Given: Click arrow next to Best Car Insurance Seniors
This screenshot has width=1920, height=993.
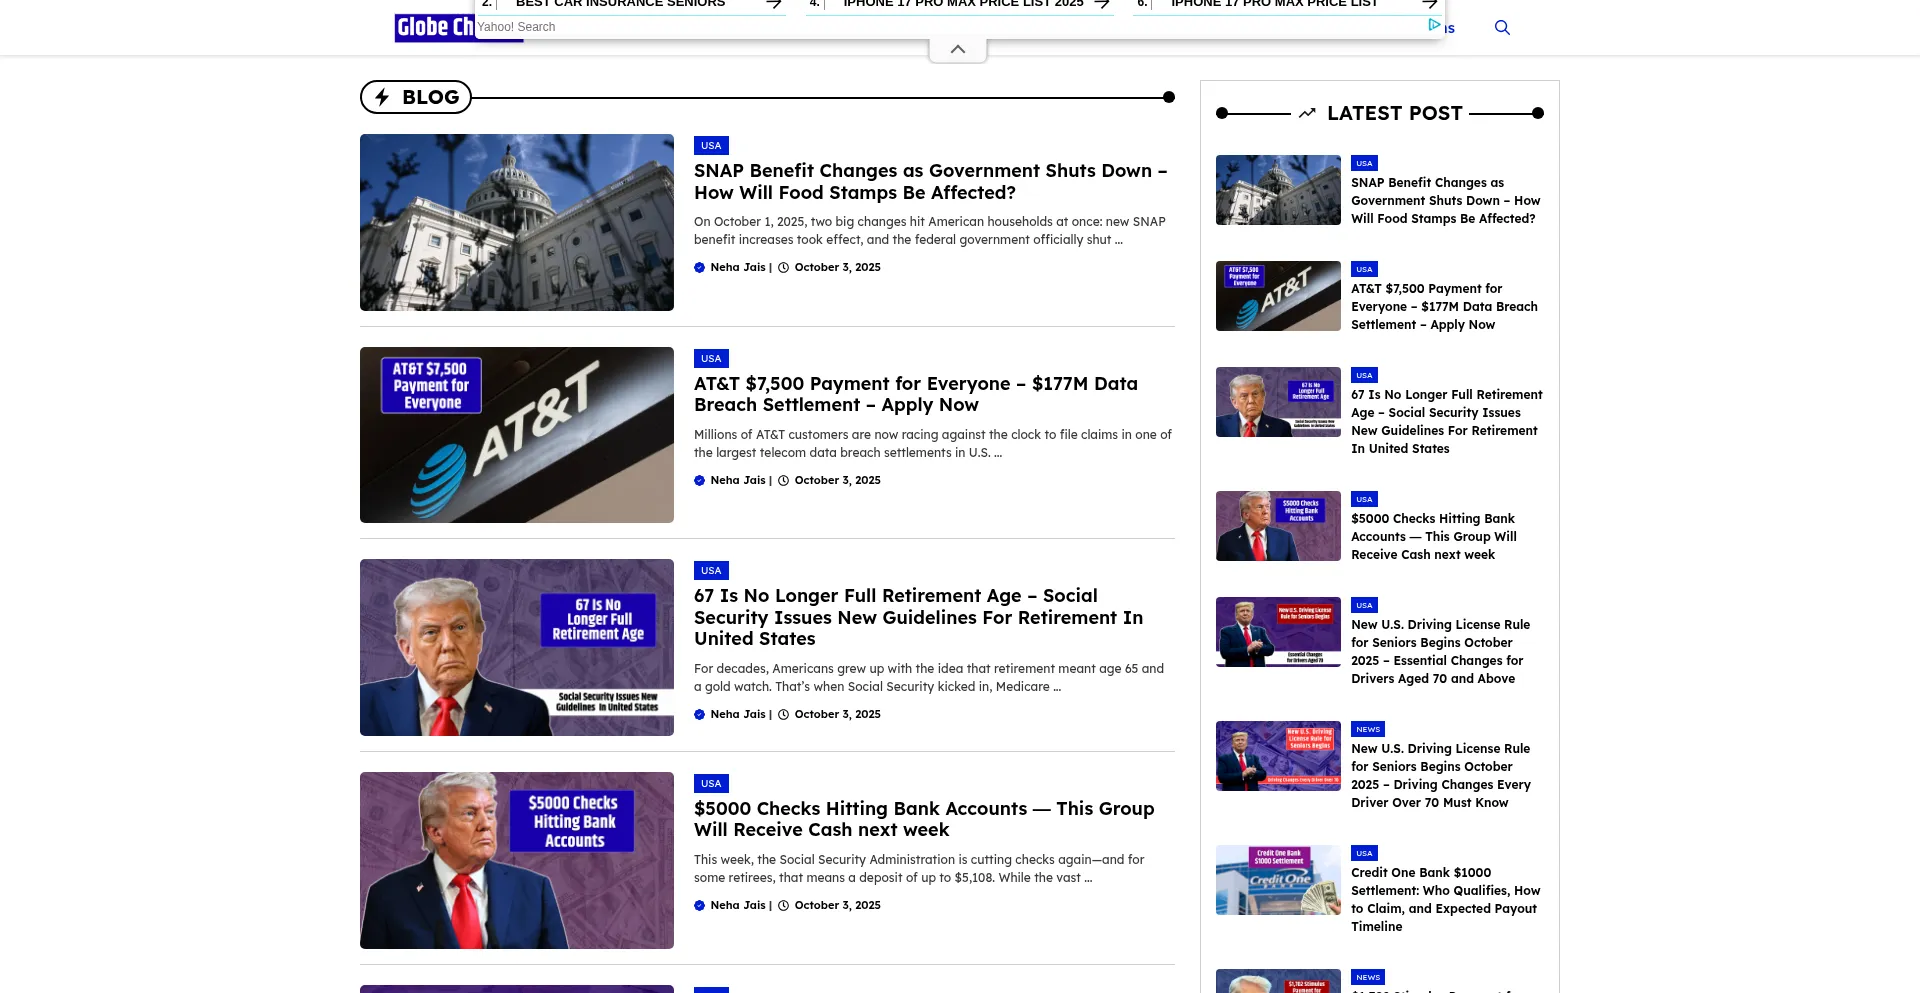Looking at the screenshot, I should [x=773, y=4].
